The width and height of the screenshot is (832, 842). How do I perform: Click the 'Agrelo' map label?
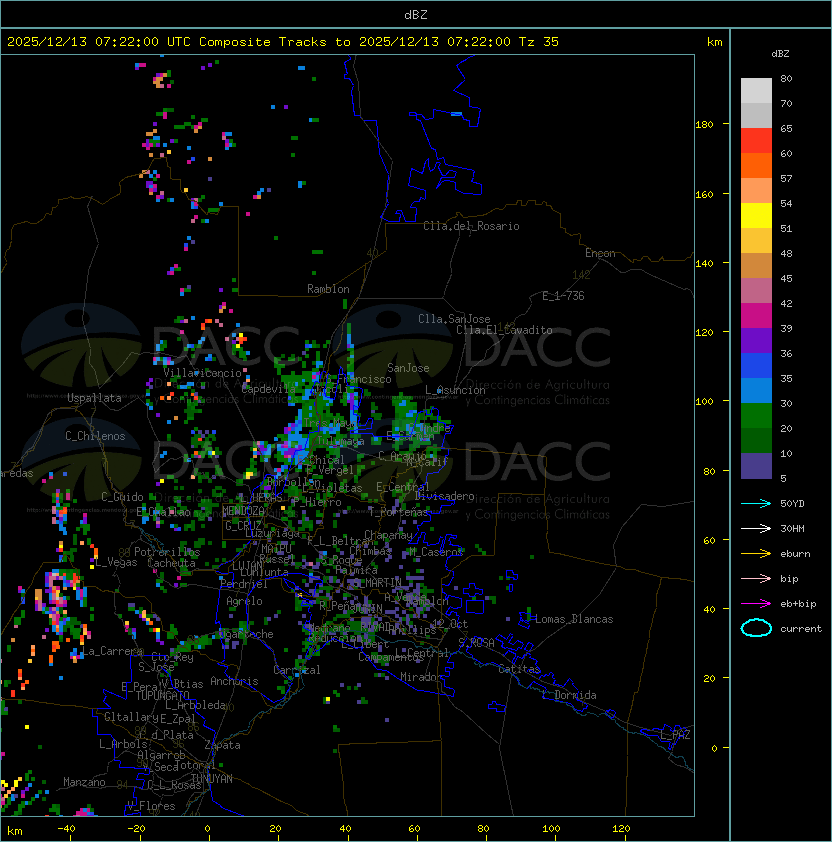pyautogui.click(x=244, y=601)
